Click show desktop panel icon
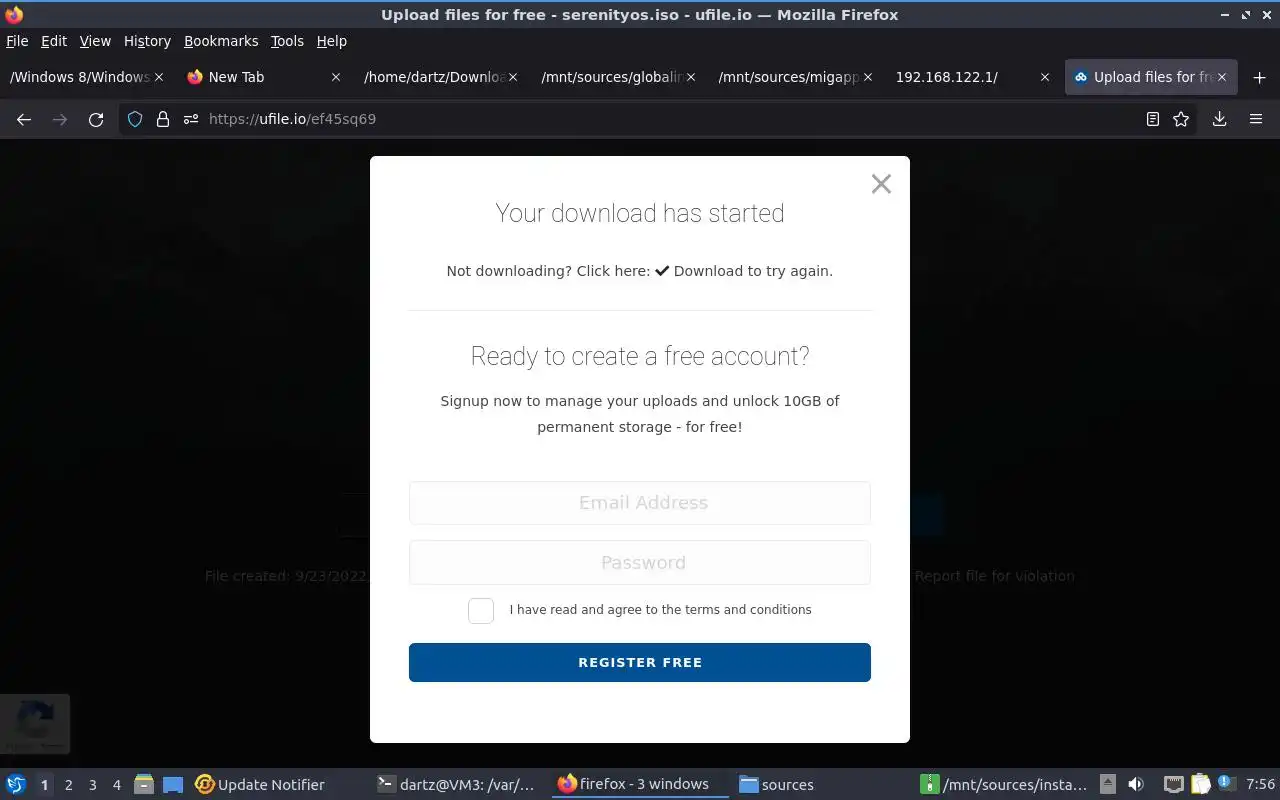The width and height of the screenshot is (1280, 800). click(x=173, y=785)
